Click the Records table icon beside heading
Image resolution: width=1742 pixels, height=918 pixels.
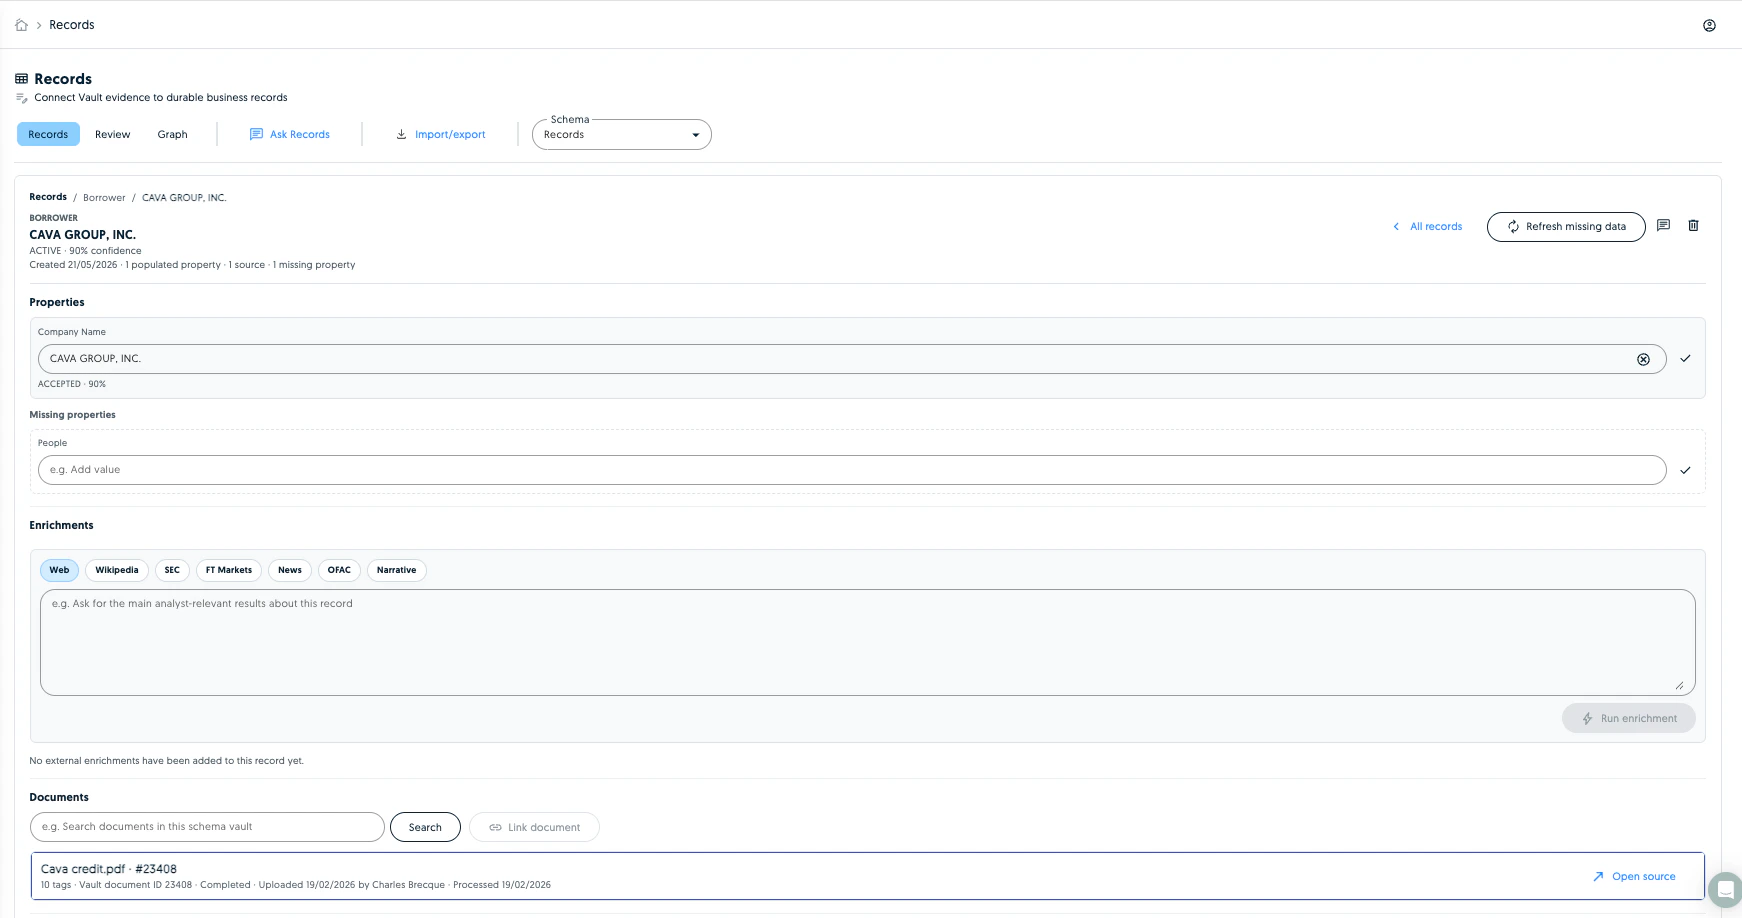21,79
